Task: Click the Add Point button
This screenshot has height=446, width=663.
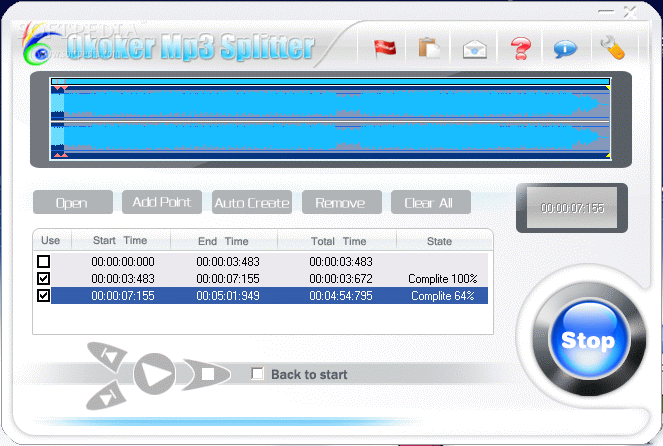Action: click(x=162, y=202)
